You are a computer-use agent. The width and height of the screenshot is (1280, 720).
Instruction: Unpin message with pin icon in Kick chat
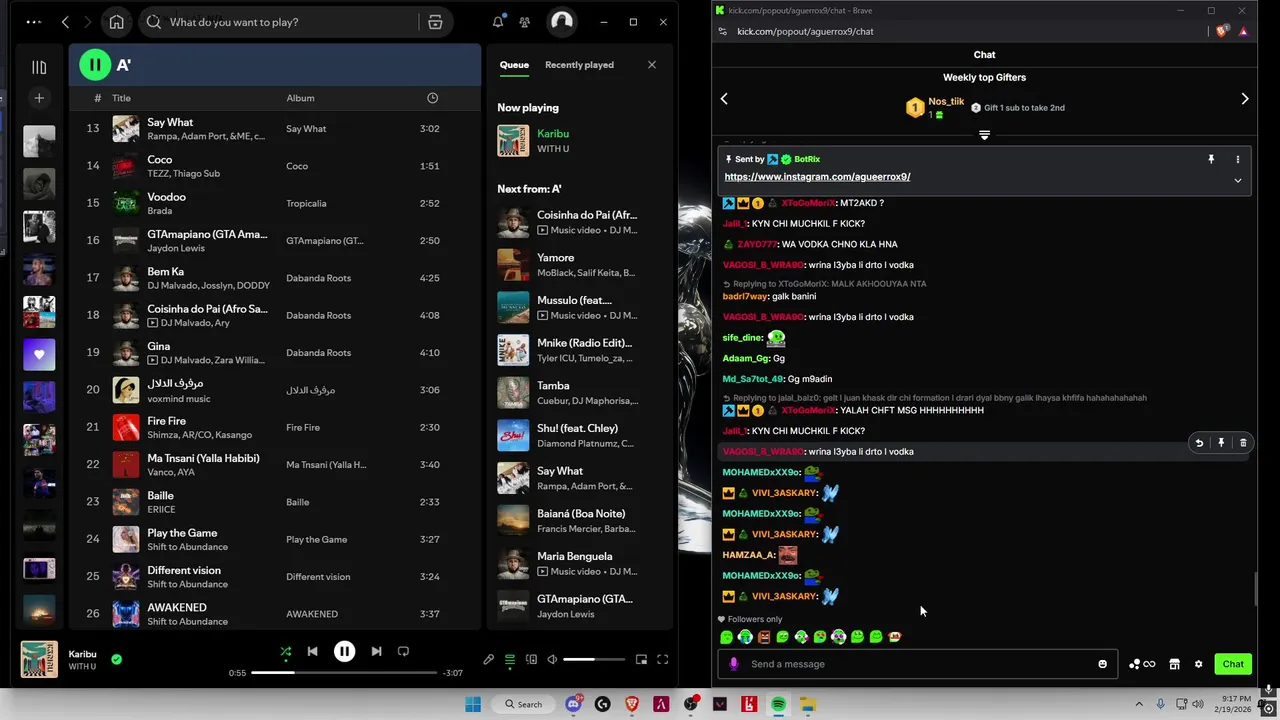tap(1210, 159)
